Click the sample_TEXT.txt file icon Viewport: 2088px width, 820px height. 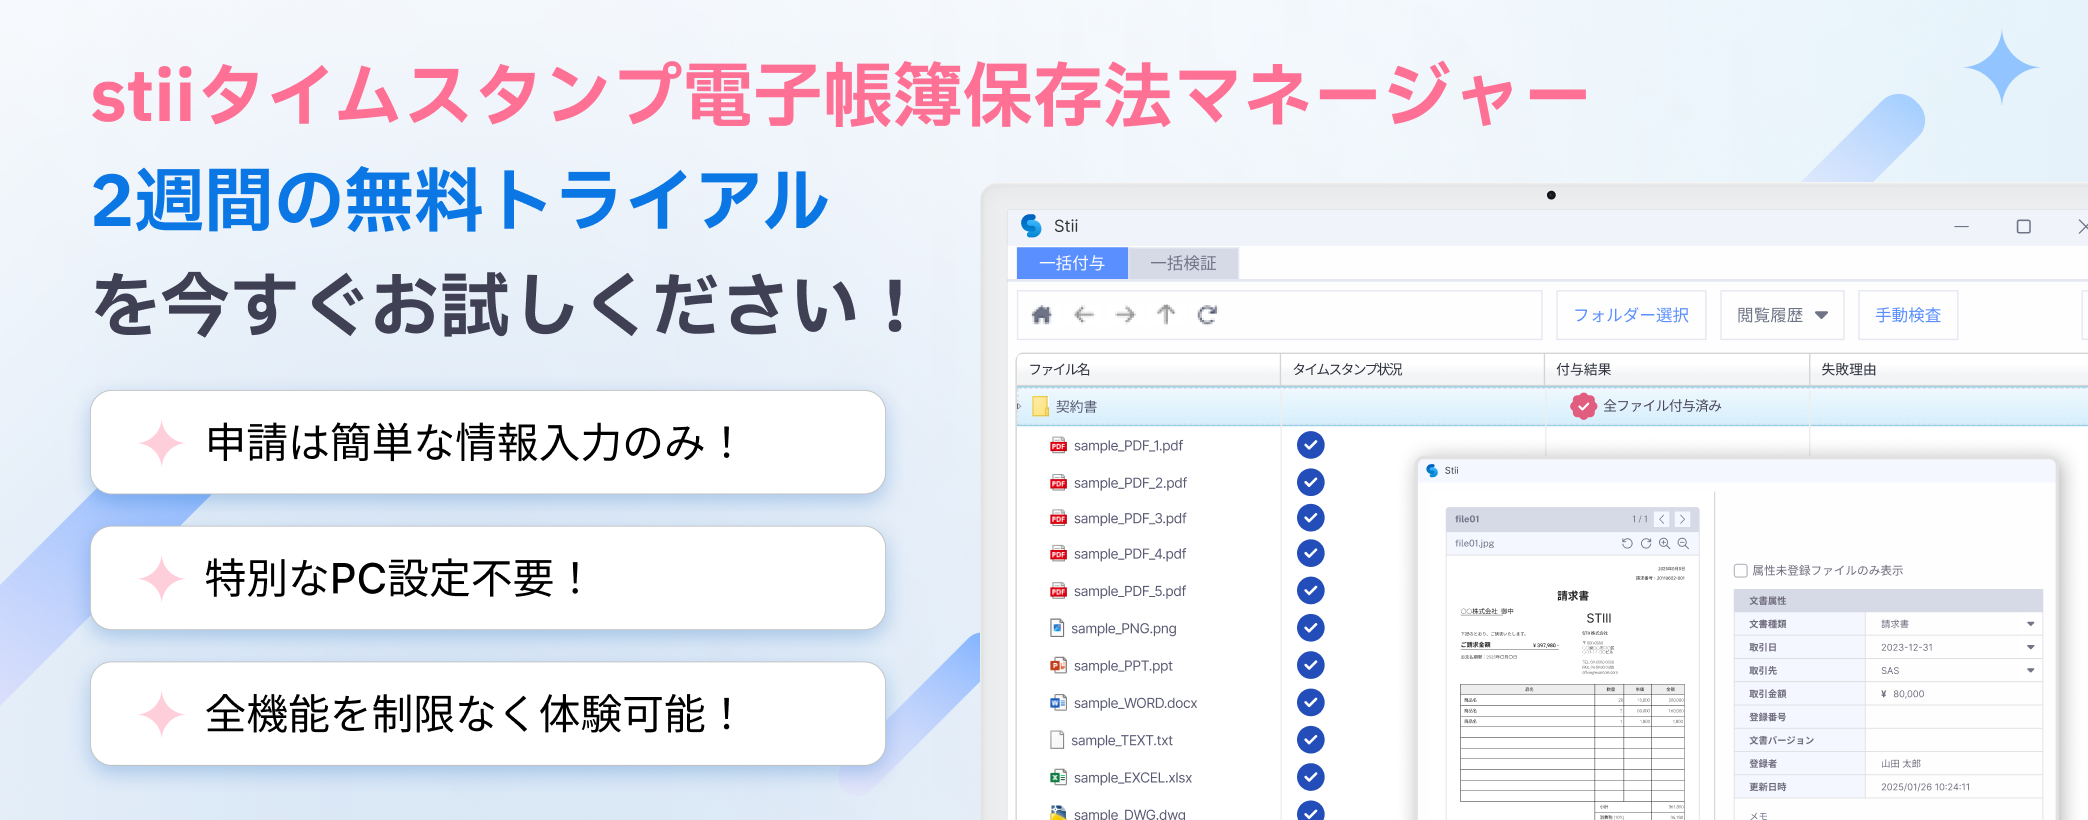tap(1057, 740)
